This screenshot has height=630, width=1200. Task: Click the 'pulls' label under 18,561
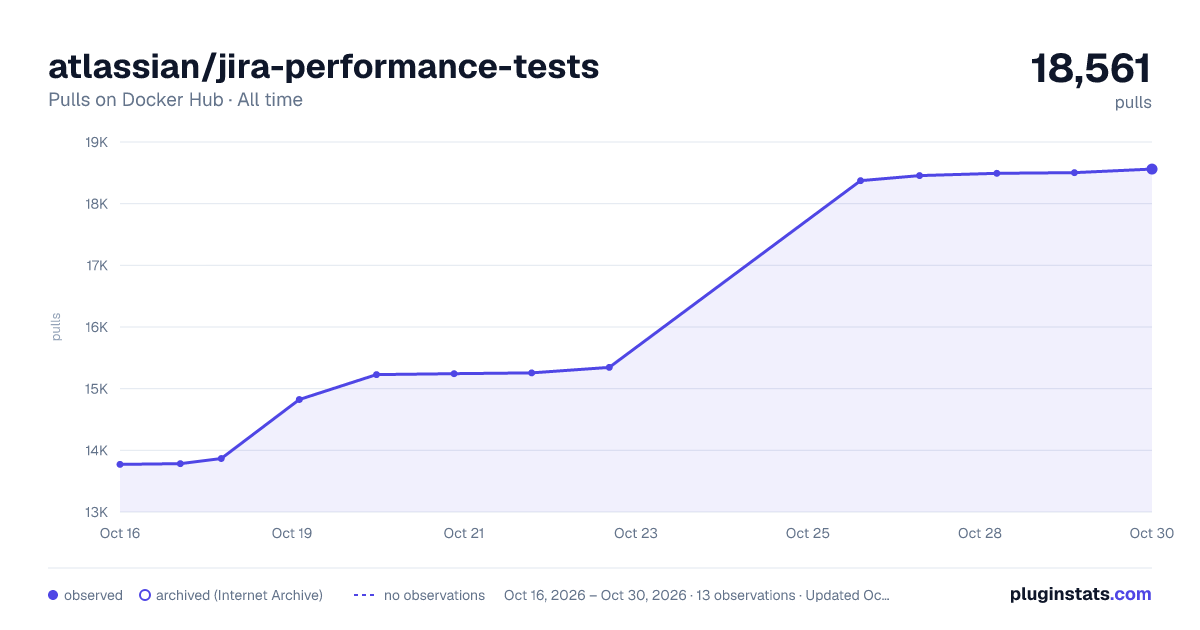point(1133,102)
